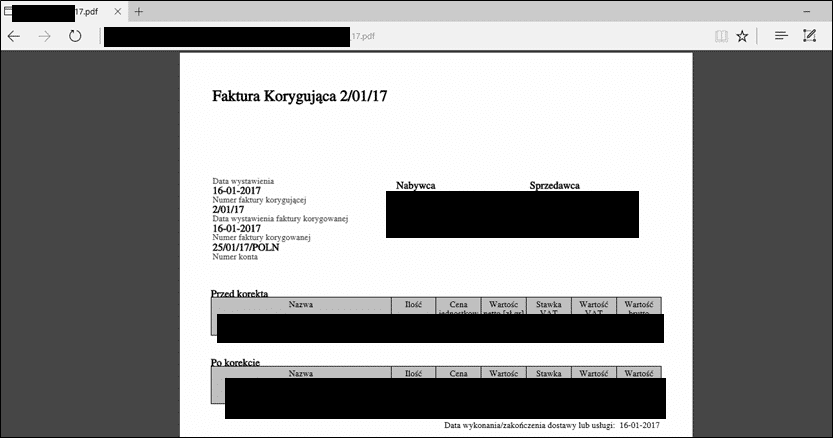
Task: Click value 2/01/17 under Numer faktury korygującej
Action: [x=228, y=210]
